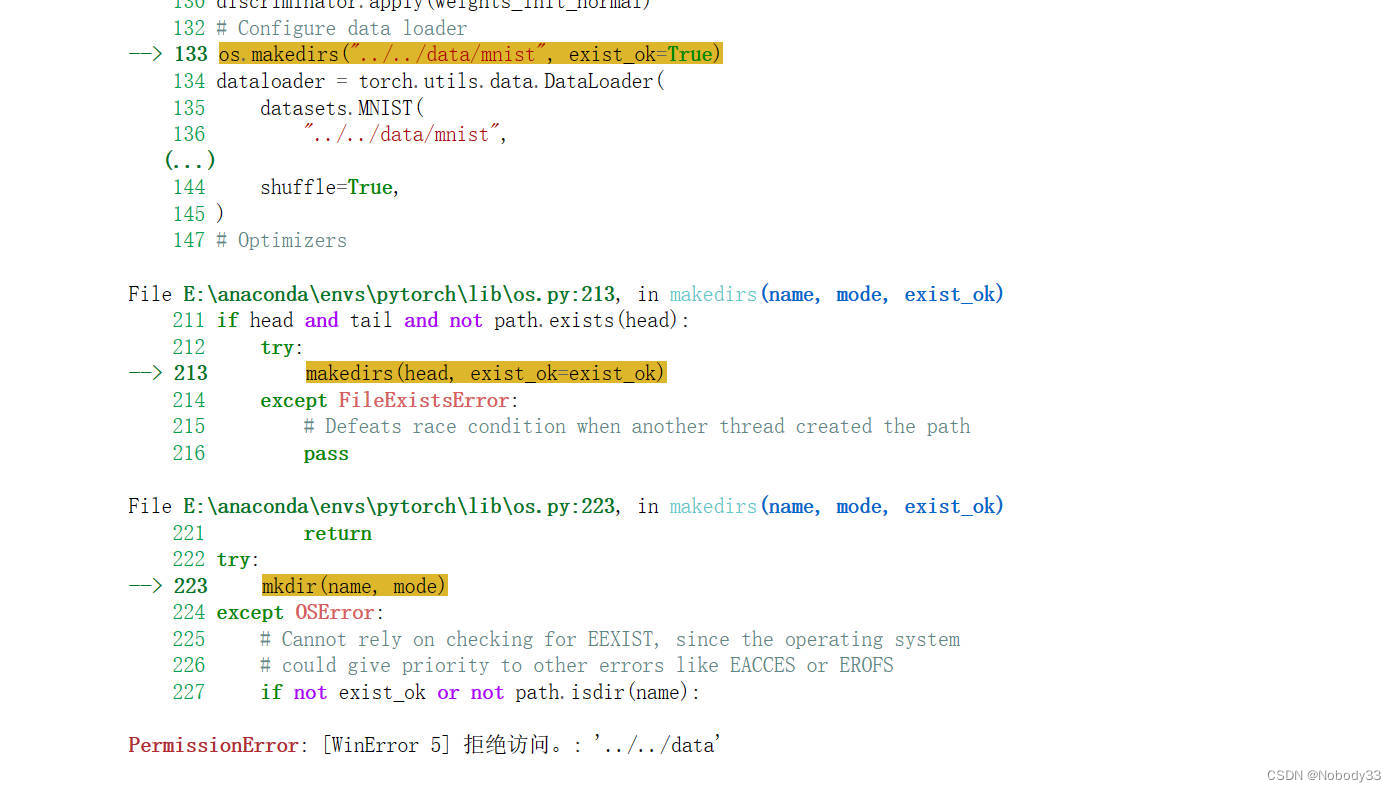Click the 'try:' on line 212

(x=282, y=347)
